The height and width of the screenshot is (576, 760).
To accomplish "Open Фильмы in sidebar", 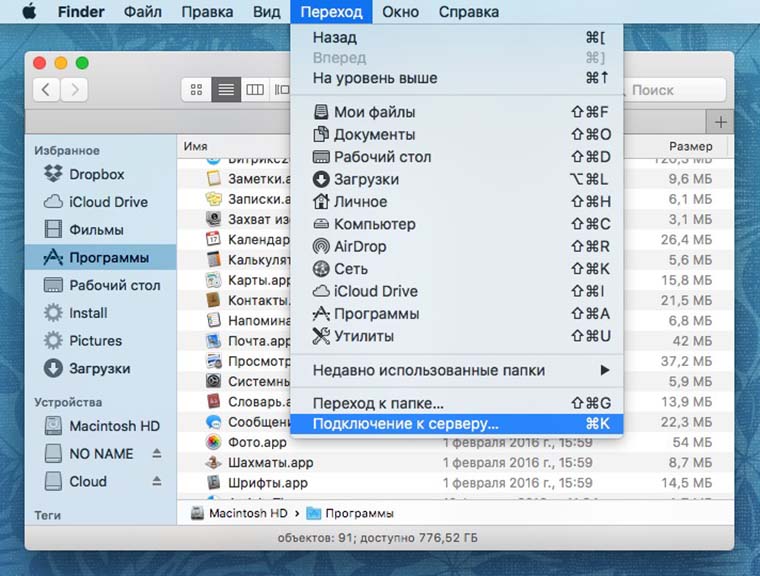I will click(101, 229).
